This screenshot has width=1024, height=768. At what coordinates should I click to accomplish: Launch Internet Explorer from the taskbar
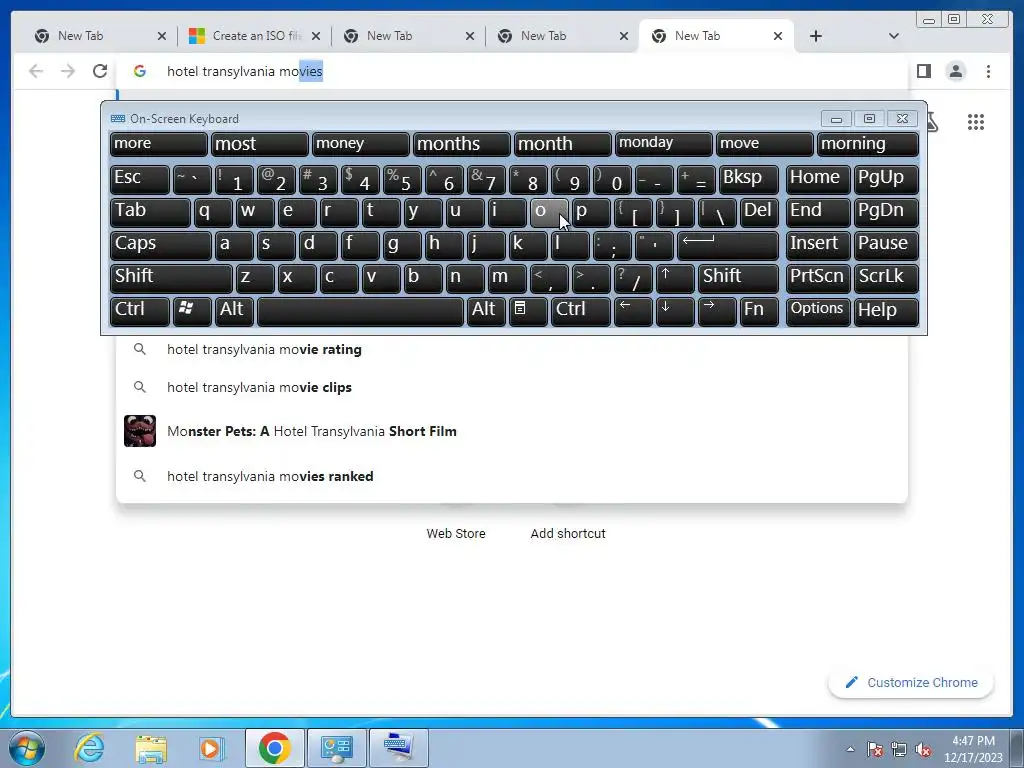pyautogui.click(x=89, y=748)
